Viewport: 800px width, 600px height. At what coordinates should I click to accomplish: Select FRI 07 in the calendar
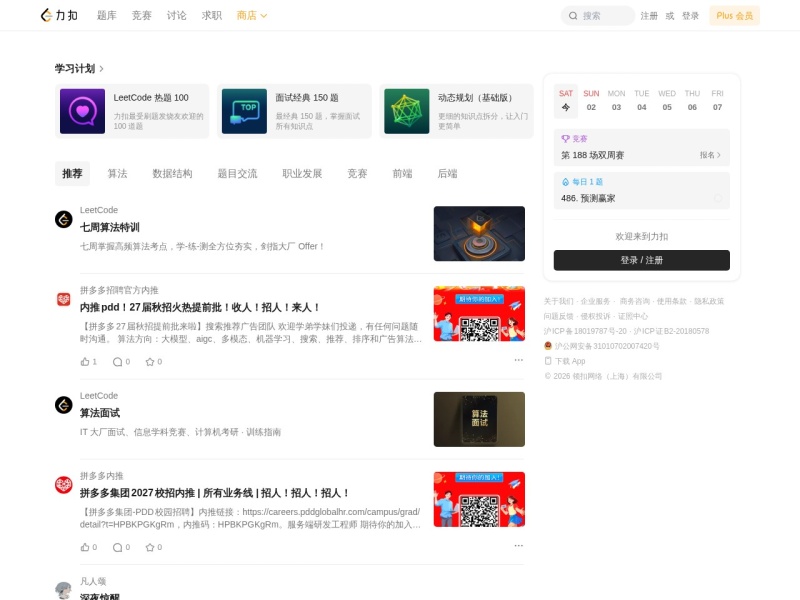[717, 101]
